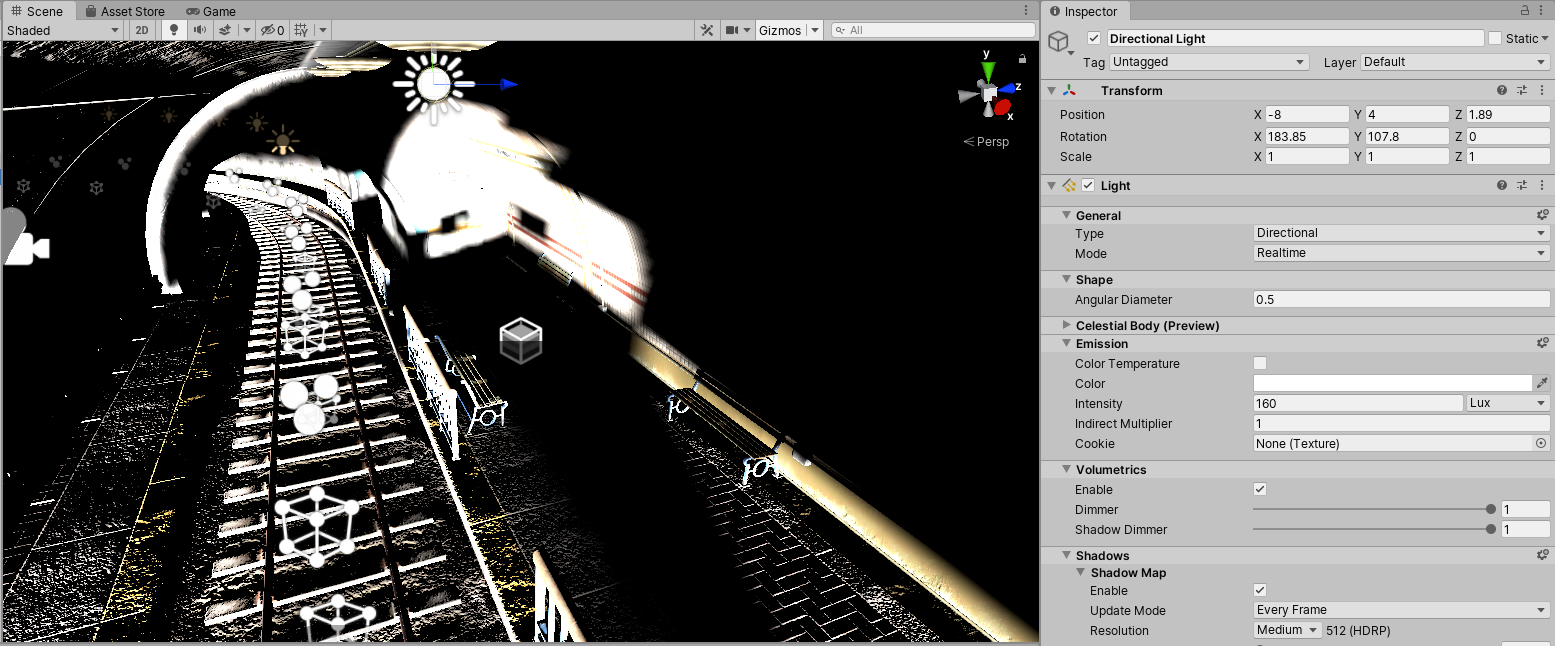Toggle scene lighting with the lightbulb icon

point(174,30)
